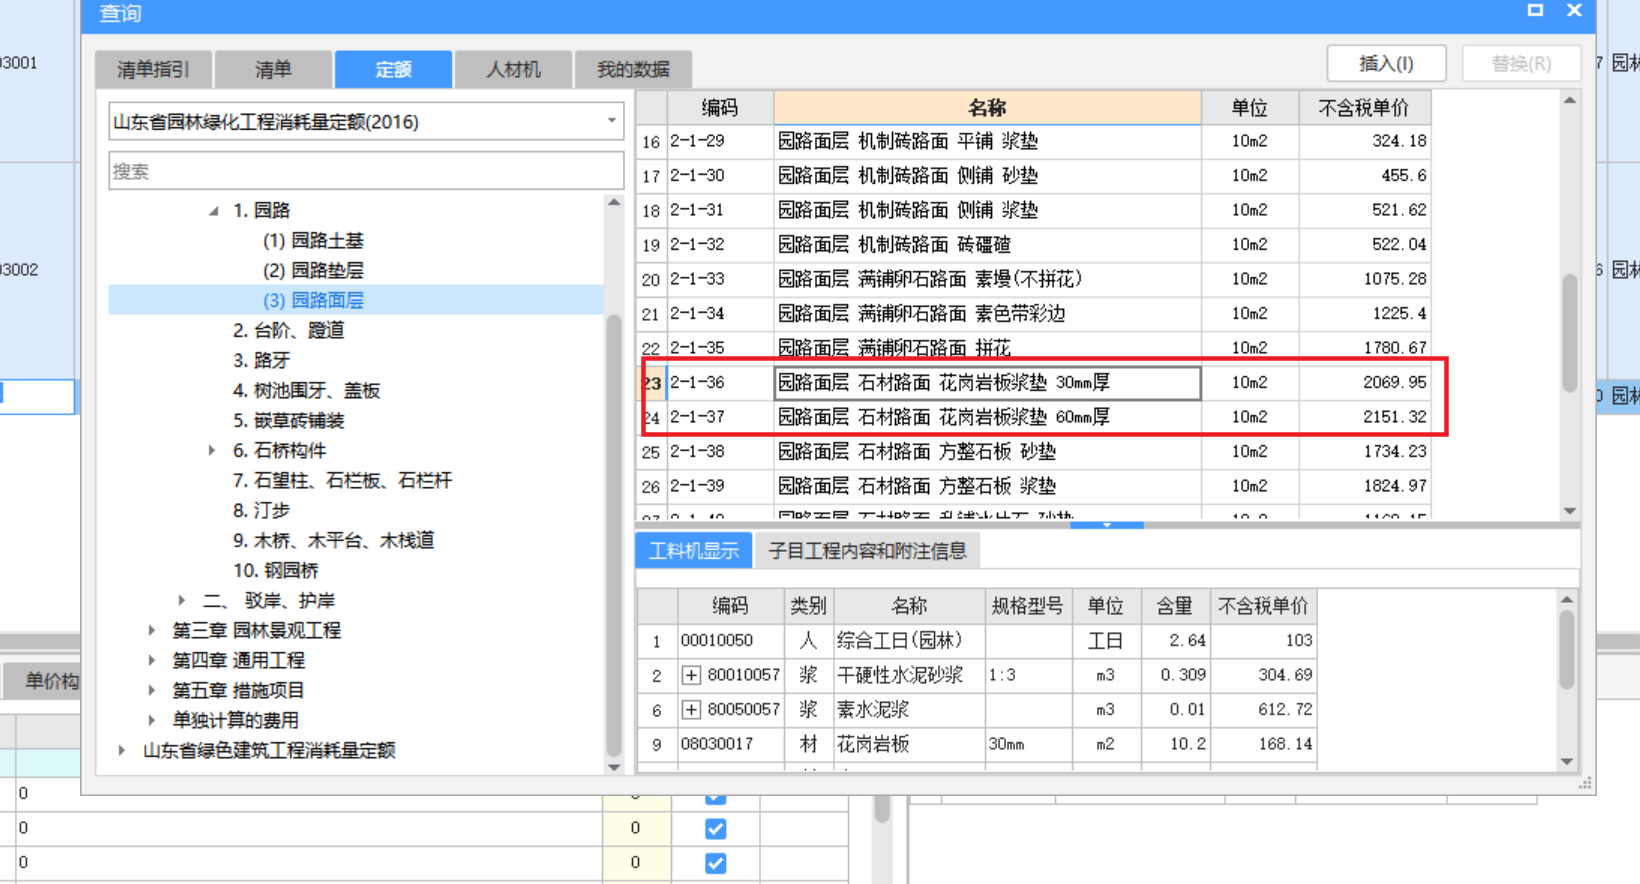Select tree item 10. 钢园桥
Viewport: 1640px width, 884px height.
click(x=275, y=571)
